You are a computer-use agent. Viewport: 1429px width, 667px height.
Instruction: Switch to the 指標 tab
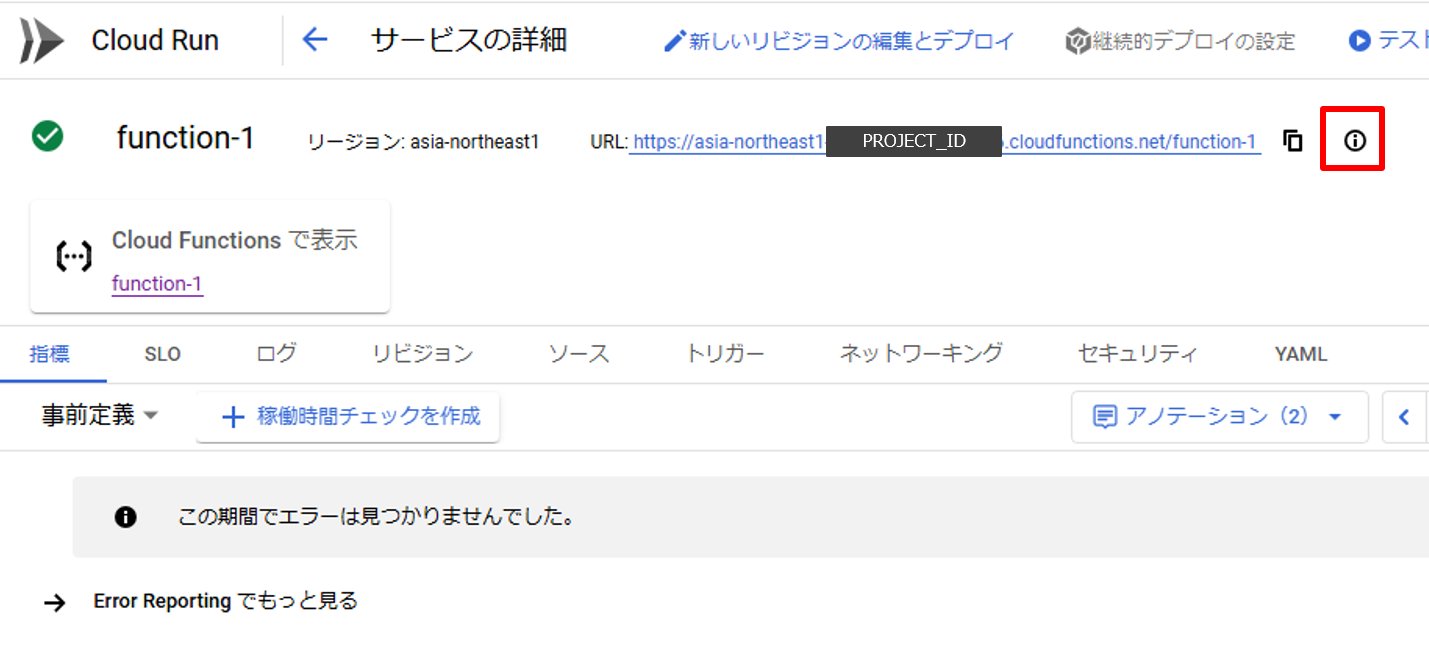tap(50, 354)
